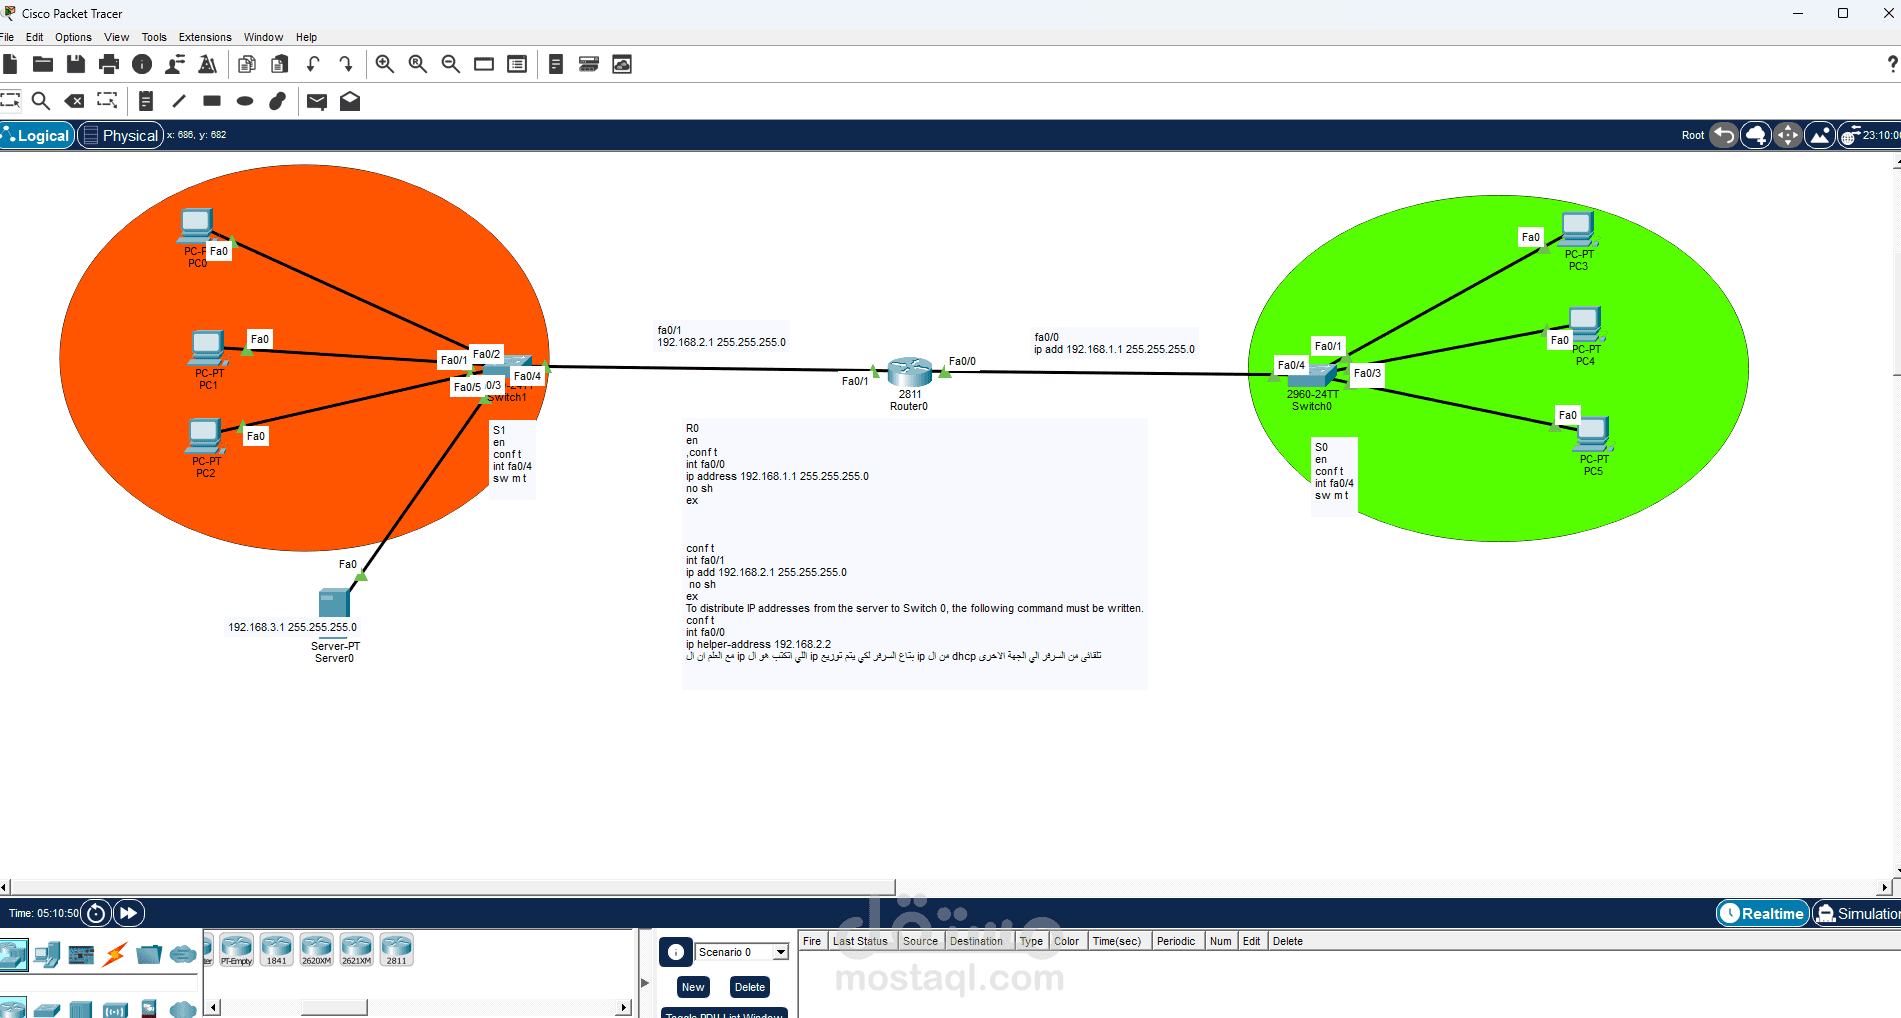
Task: Open the Window menu
Action: [x=263, y=37]
